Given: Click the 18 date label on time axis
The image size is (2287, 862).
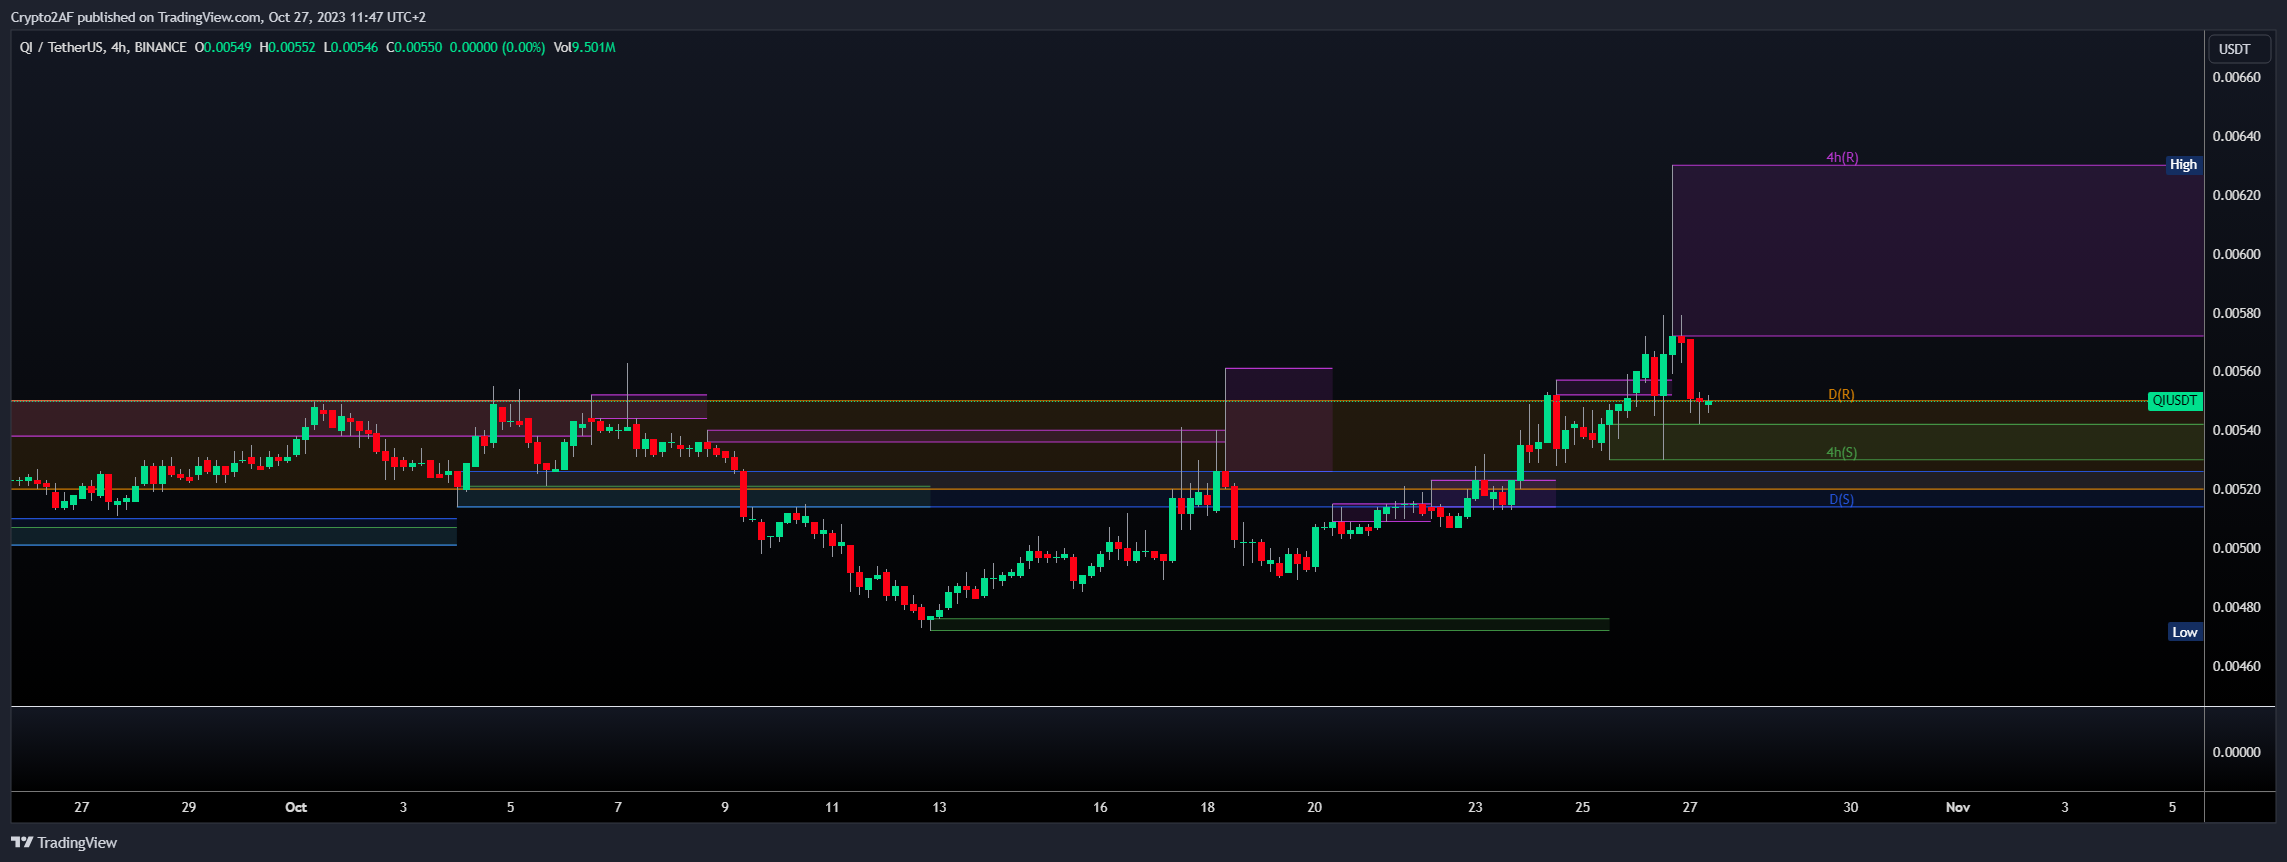Looking at the screenshot, I should click(x=1207, y=807).
